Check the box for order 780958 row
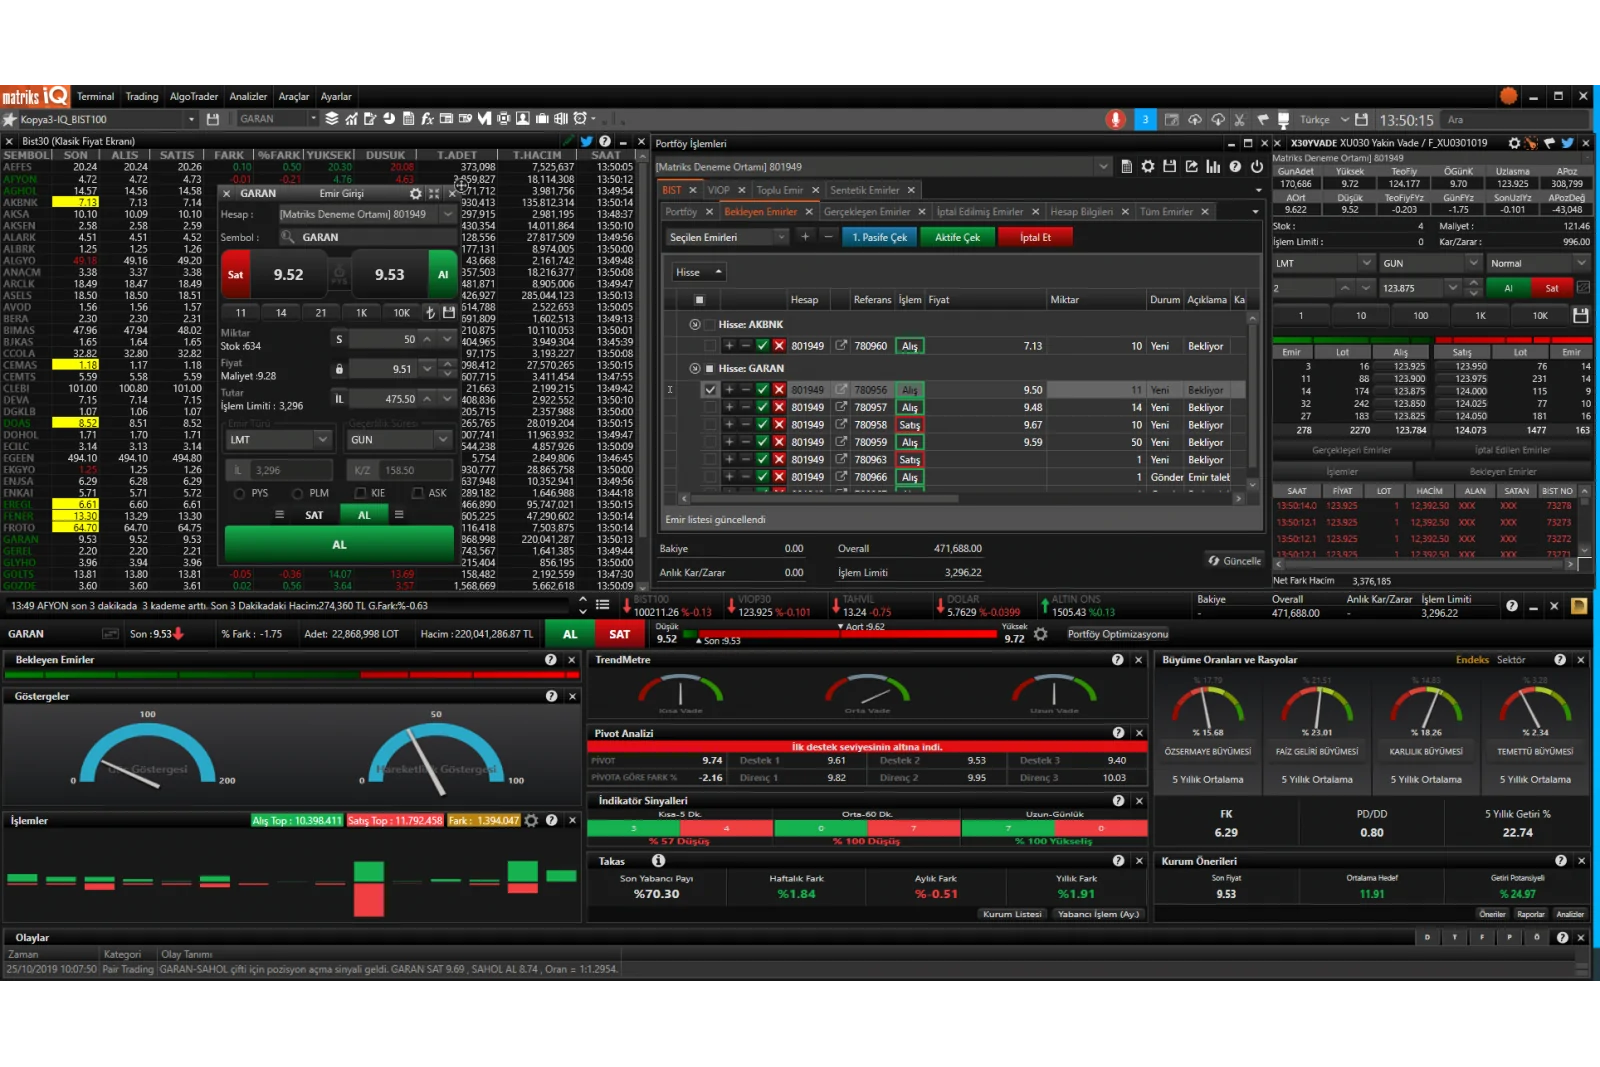Image resolution: width=1600 pixels, height=1067 pixels. click(x=710, y=425)
